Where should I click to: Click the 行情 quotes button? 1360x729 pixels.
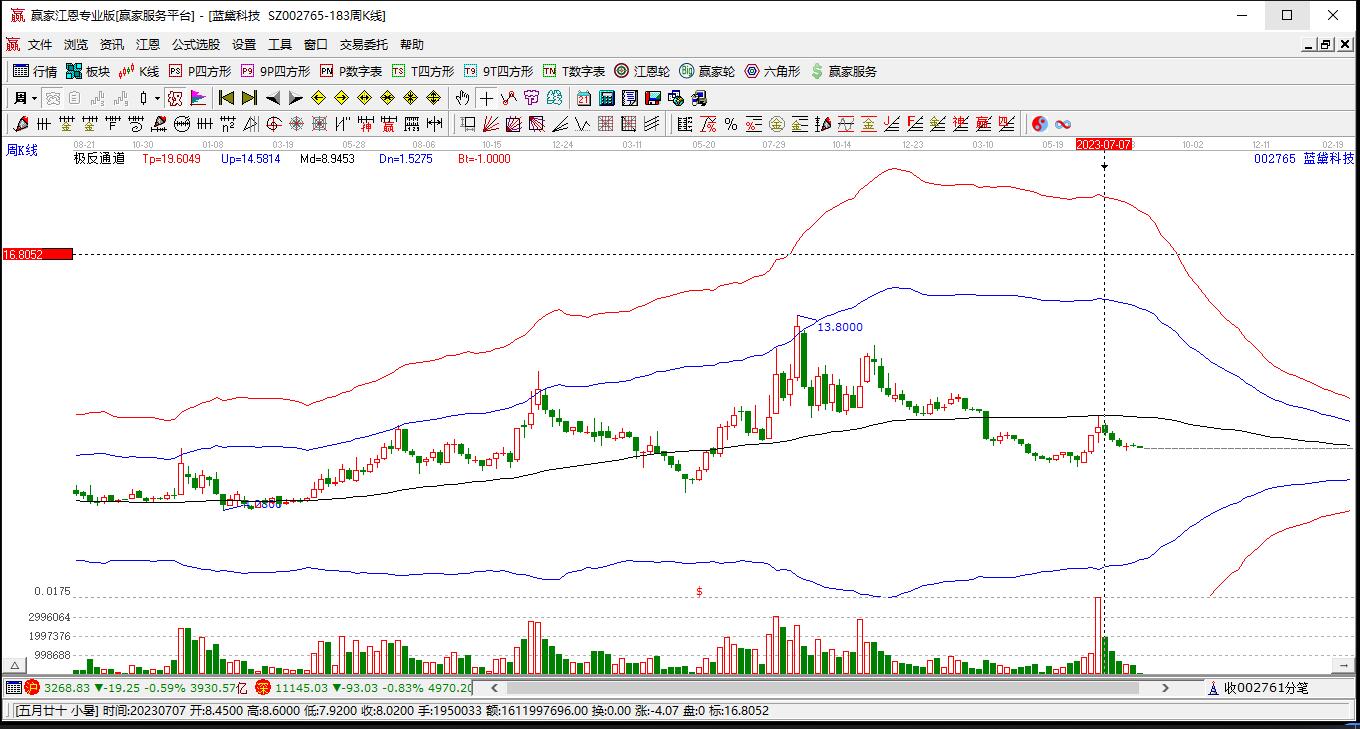pos(35,71)
